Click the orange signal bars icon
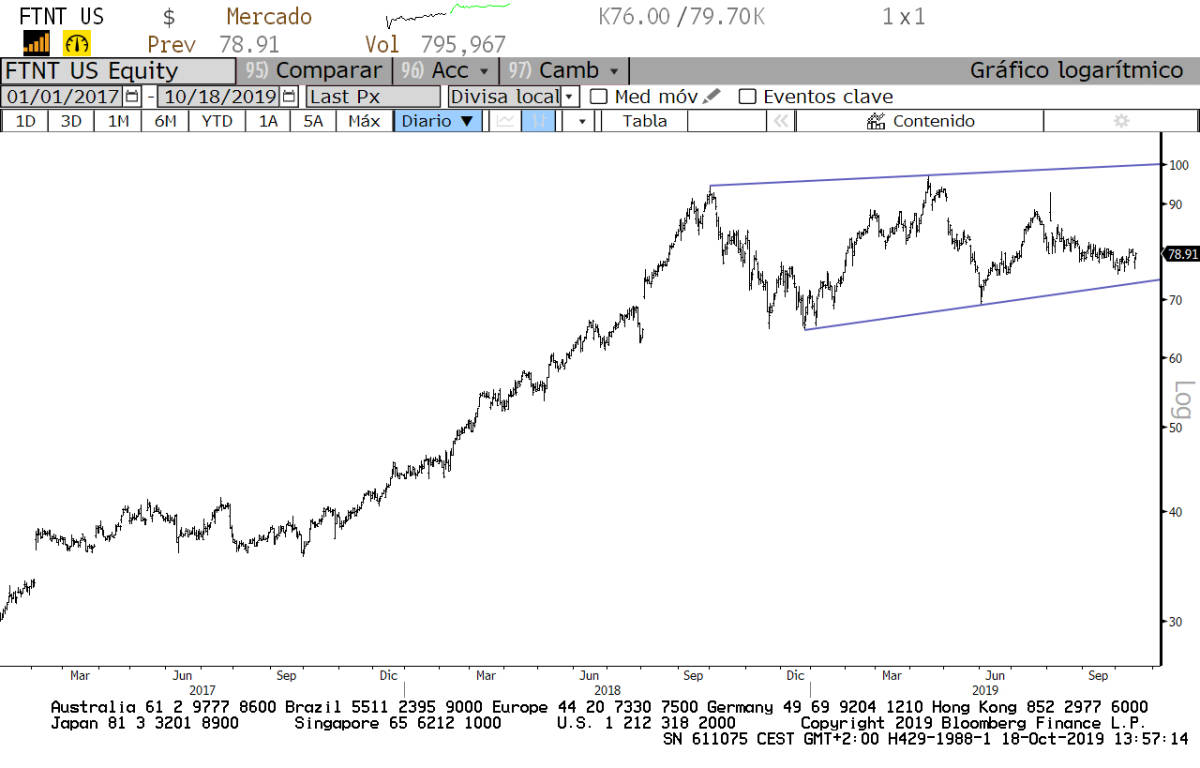The image size is (1200, 768). click(x=37, y=42)
